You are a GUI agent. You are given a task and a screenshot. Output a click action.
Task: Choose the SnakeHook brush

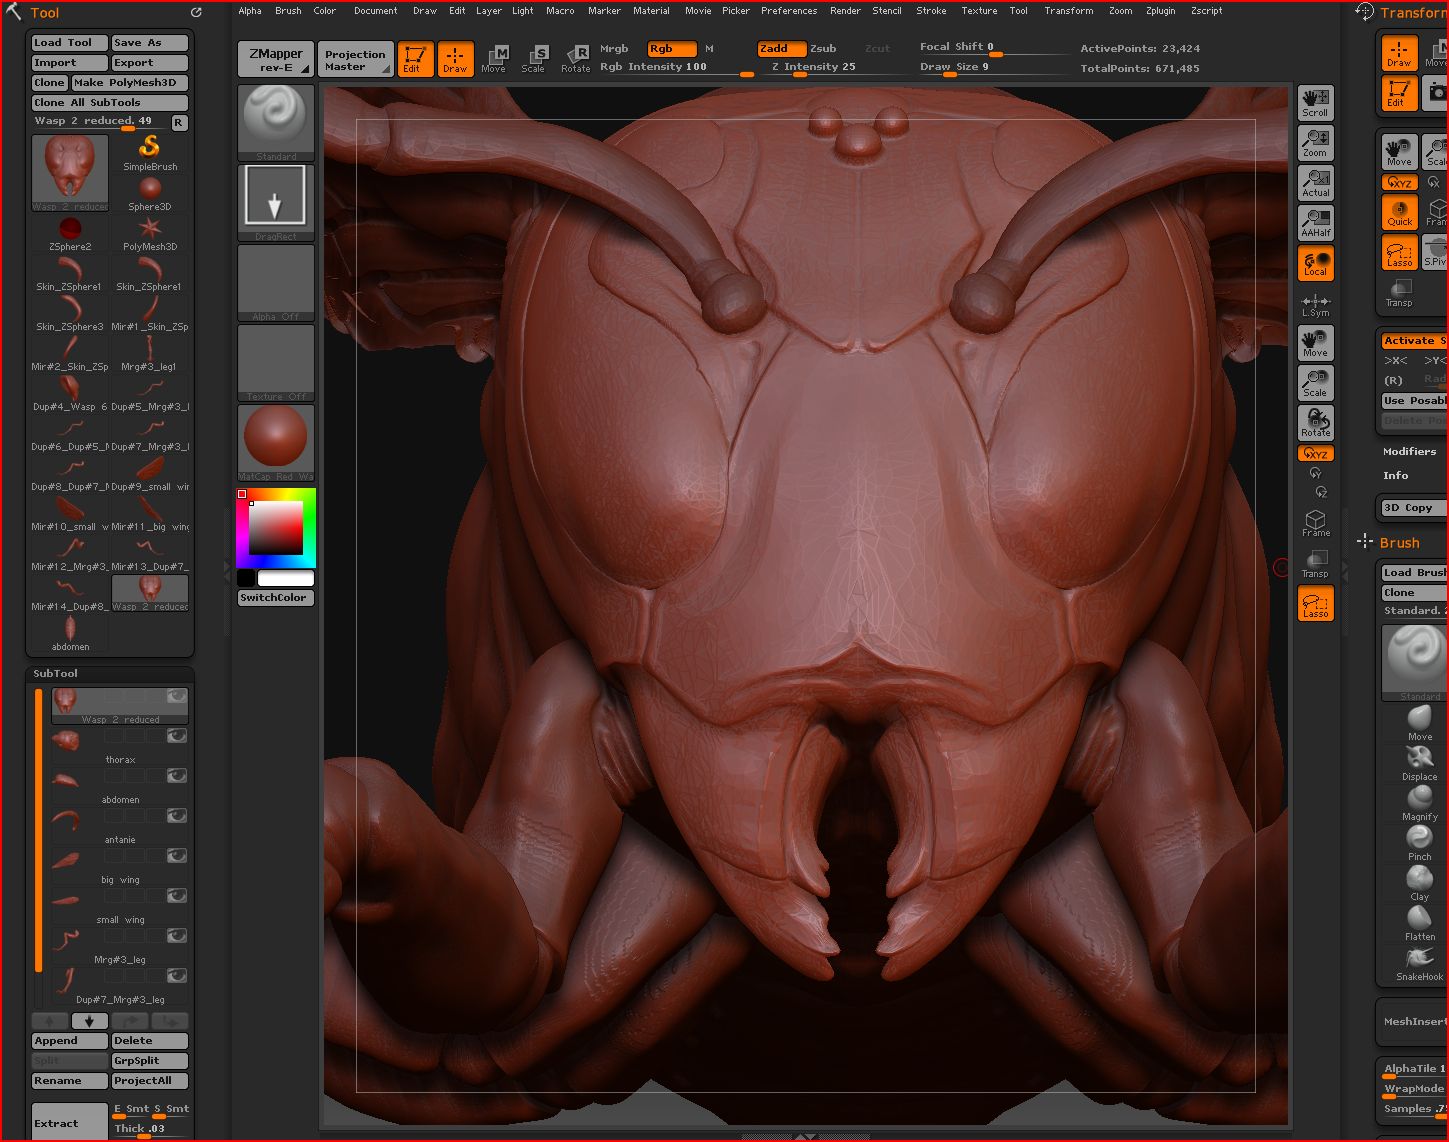1419,962
